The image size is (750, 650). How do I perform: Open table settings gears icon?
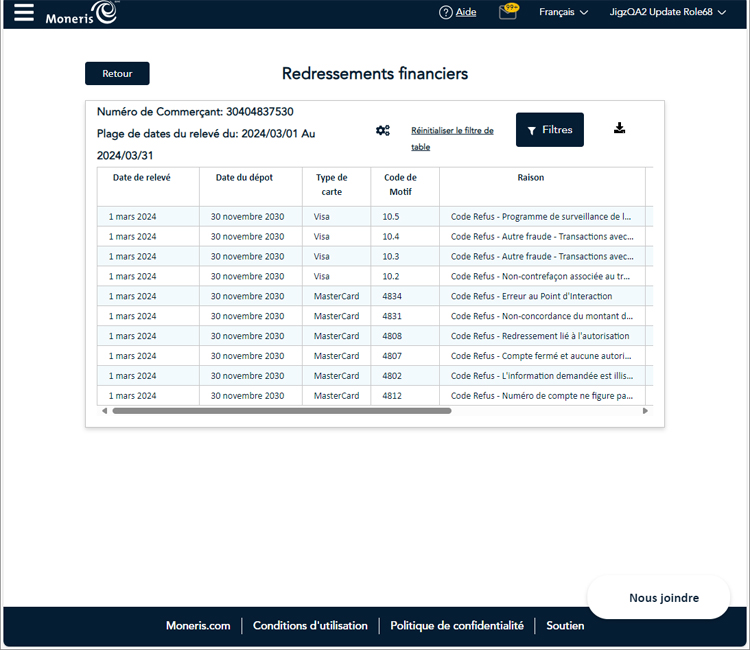383,130
